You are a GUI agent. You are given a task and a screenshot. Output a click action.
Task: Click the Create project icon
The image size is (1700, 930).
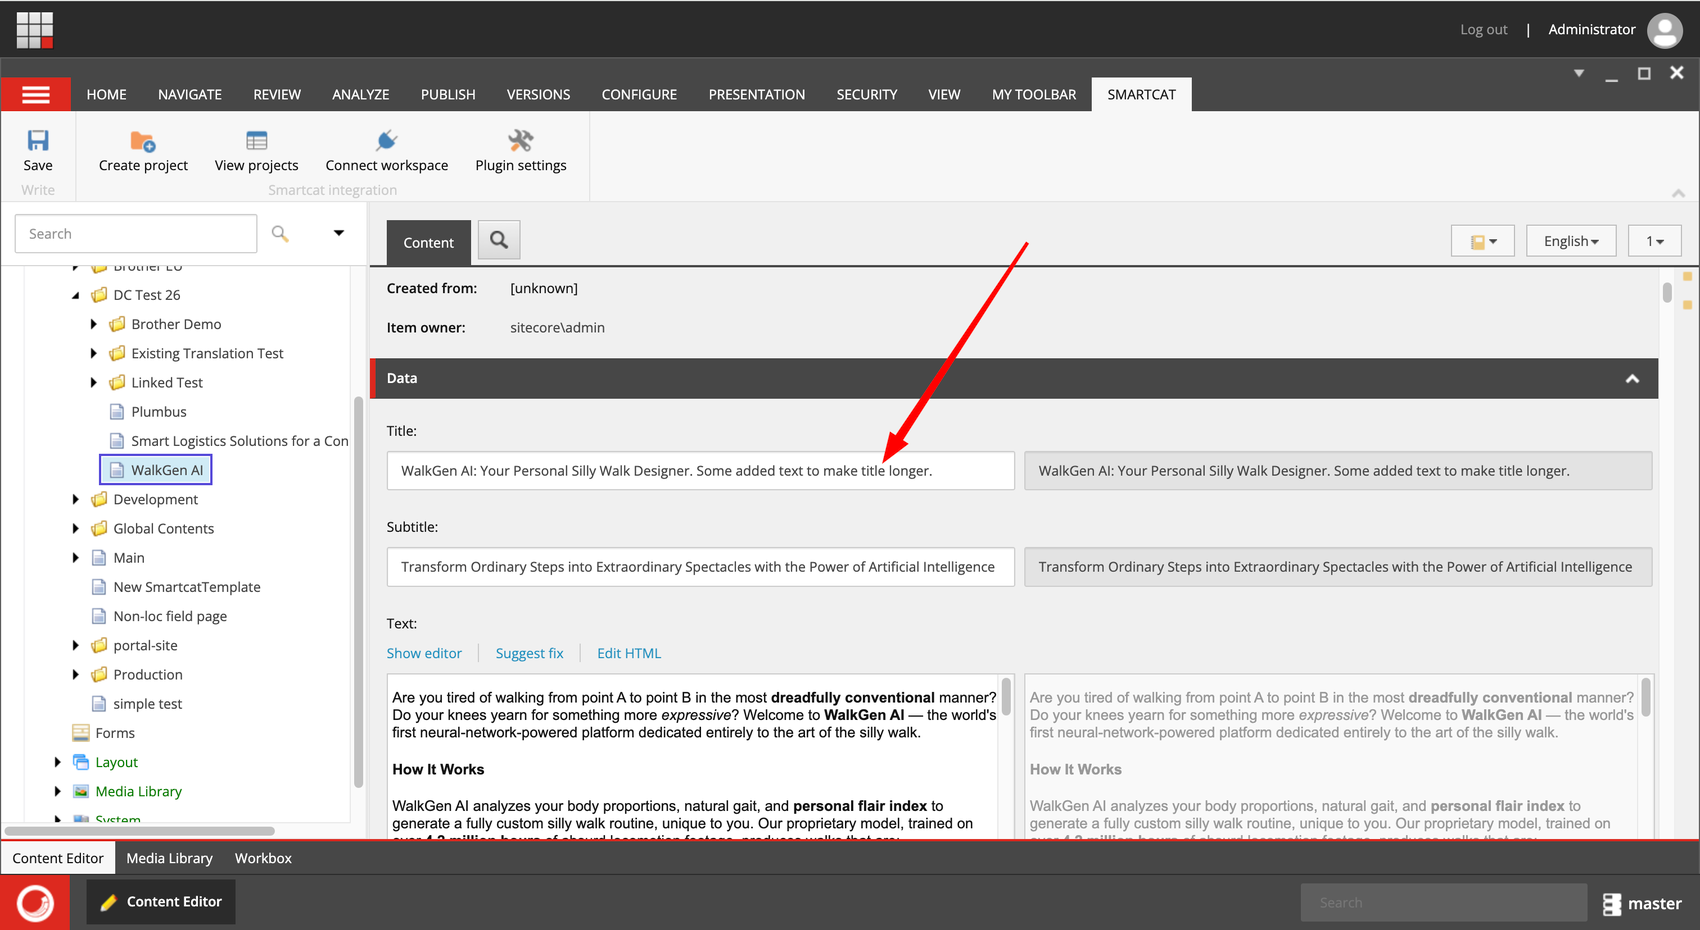click(x=143, y=141)
